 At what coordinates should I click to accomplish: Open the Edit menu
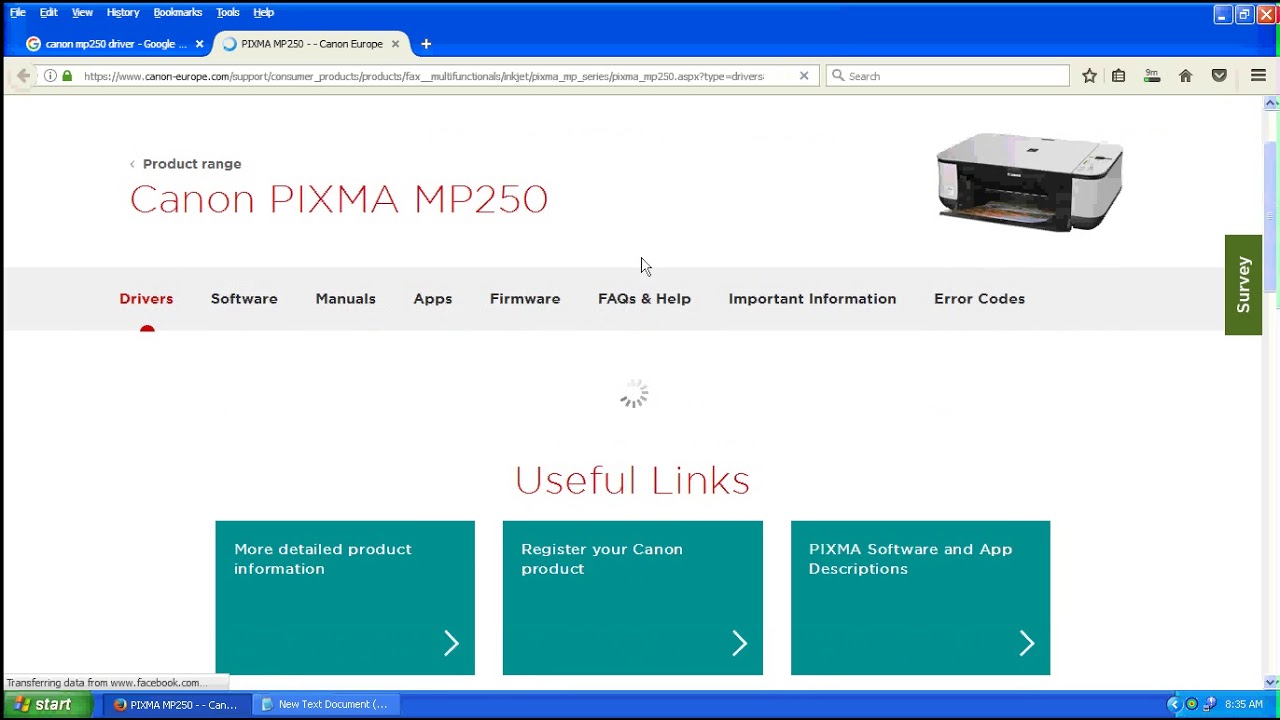[x=48, y=12]
